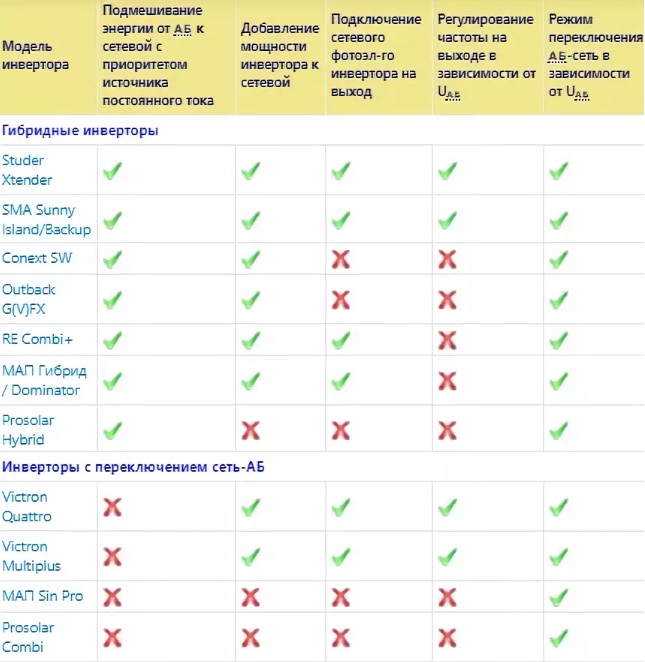The image size is (645, 662).
Task: Click the green check for Victron Multiplus frequency regulation
Action: (x=447, y=557)
